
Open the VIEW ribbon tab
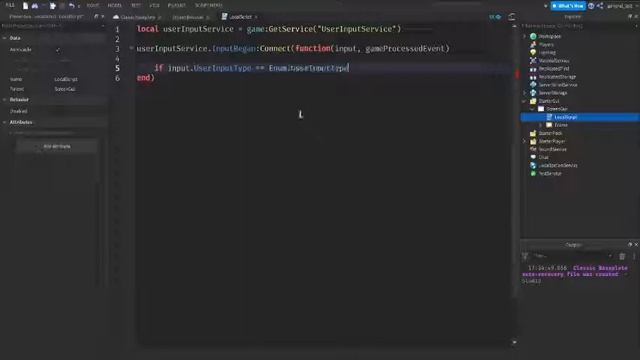pyautogui.click(x=154, y=5)
